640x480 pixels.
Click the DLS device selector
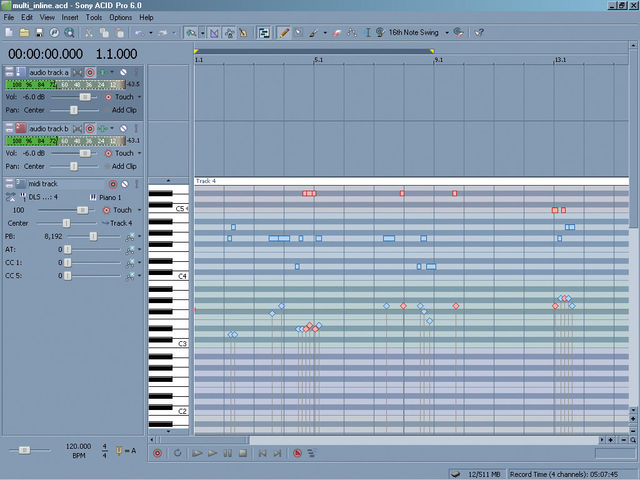(40, 197)
